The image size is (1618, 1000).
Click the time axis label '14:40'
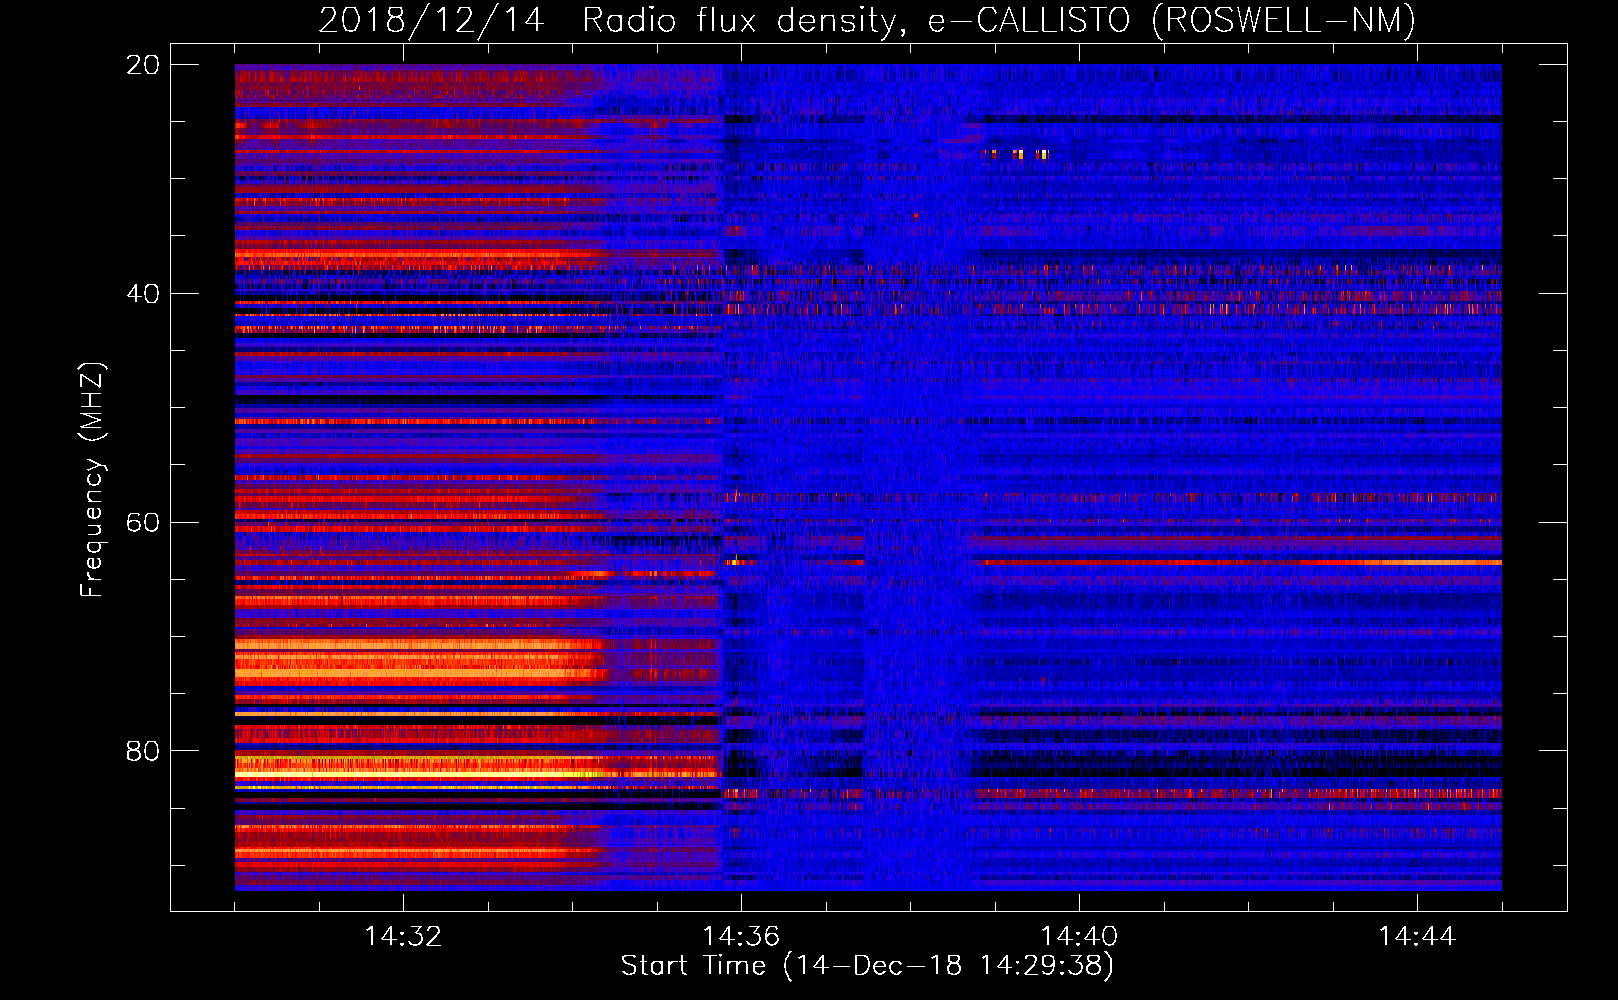point(1079,936)
